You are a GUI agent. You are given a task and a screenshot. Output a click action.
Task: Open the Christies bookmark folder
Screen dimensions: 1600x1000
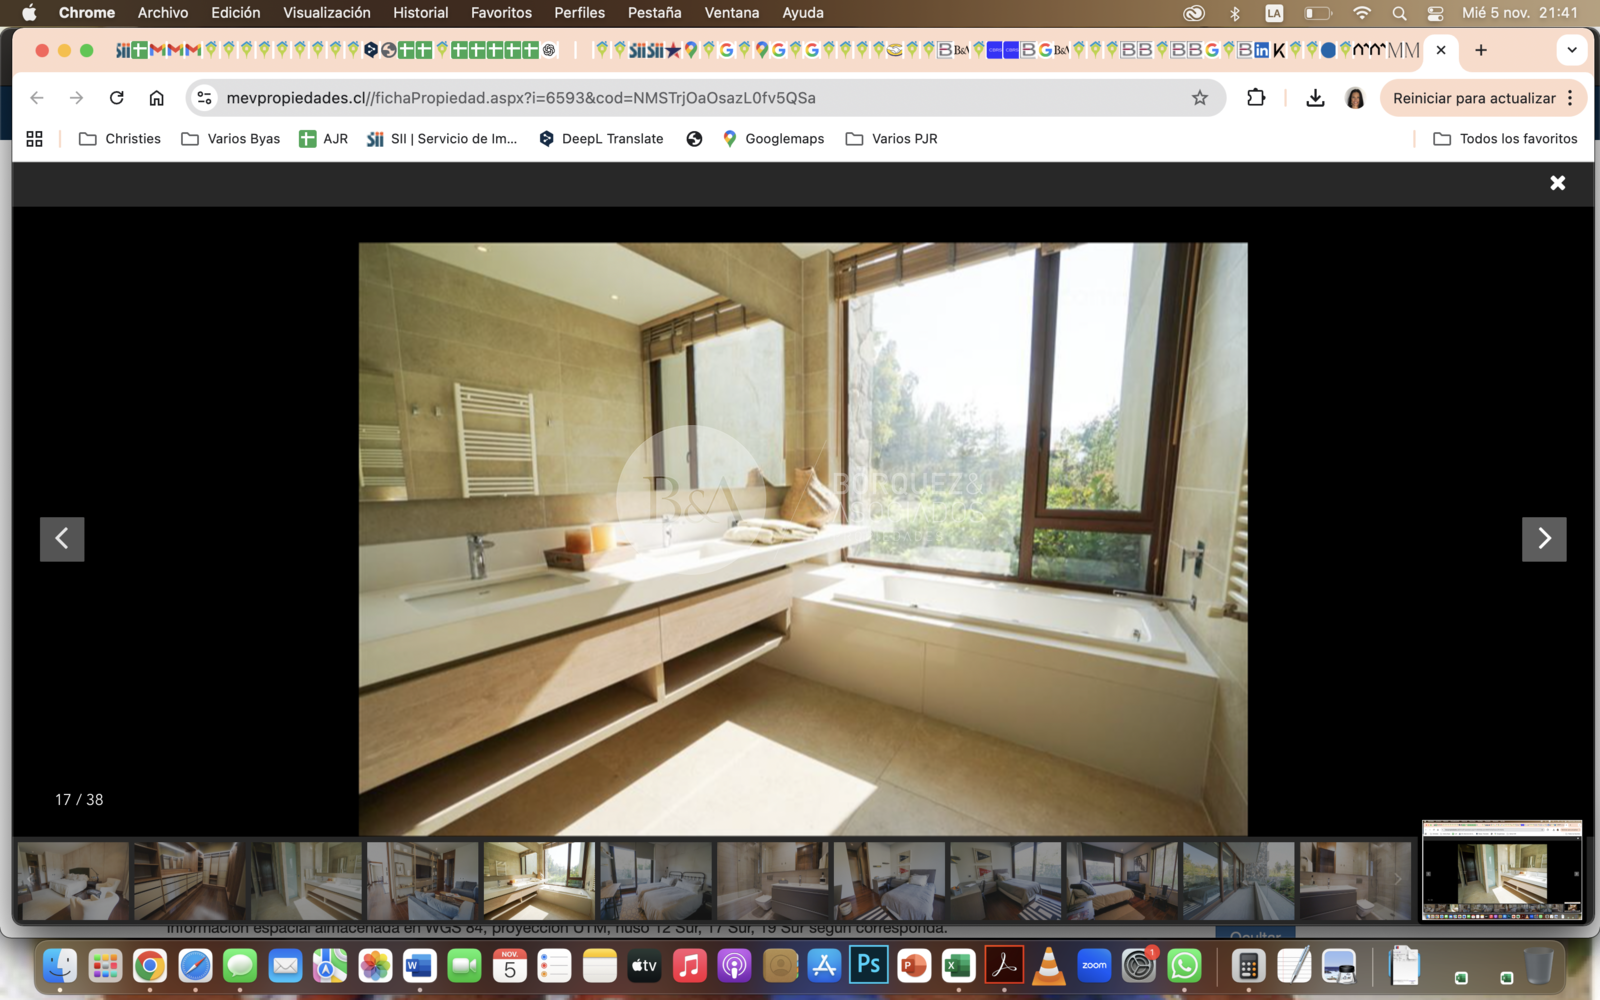pyautogui.click(x=120, y=139)
